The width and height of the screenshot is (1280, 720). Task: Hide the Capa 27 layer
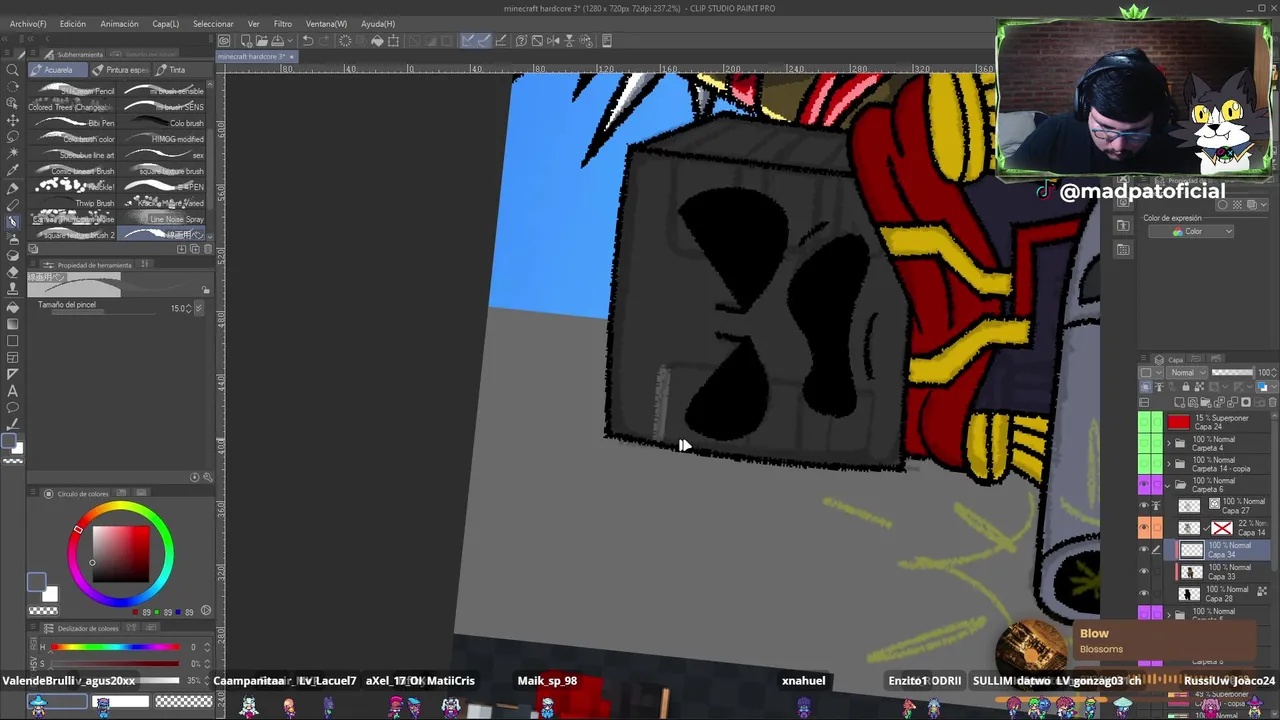click(x=1144, y=506)
